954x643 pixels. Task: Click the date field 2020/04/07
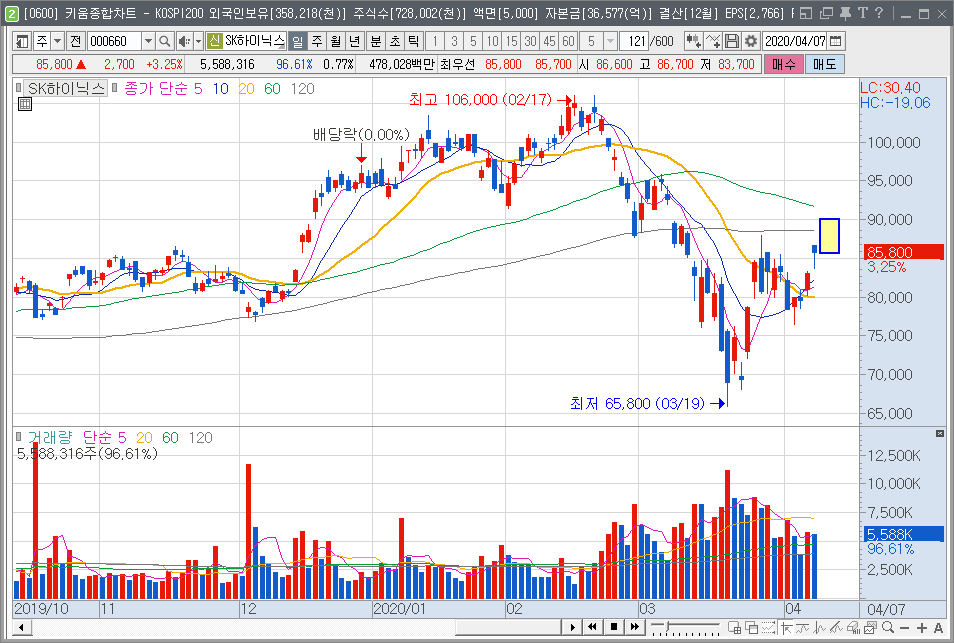(x=795, y=41)
